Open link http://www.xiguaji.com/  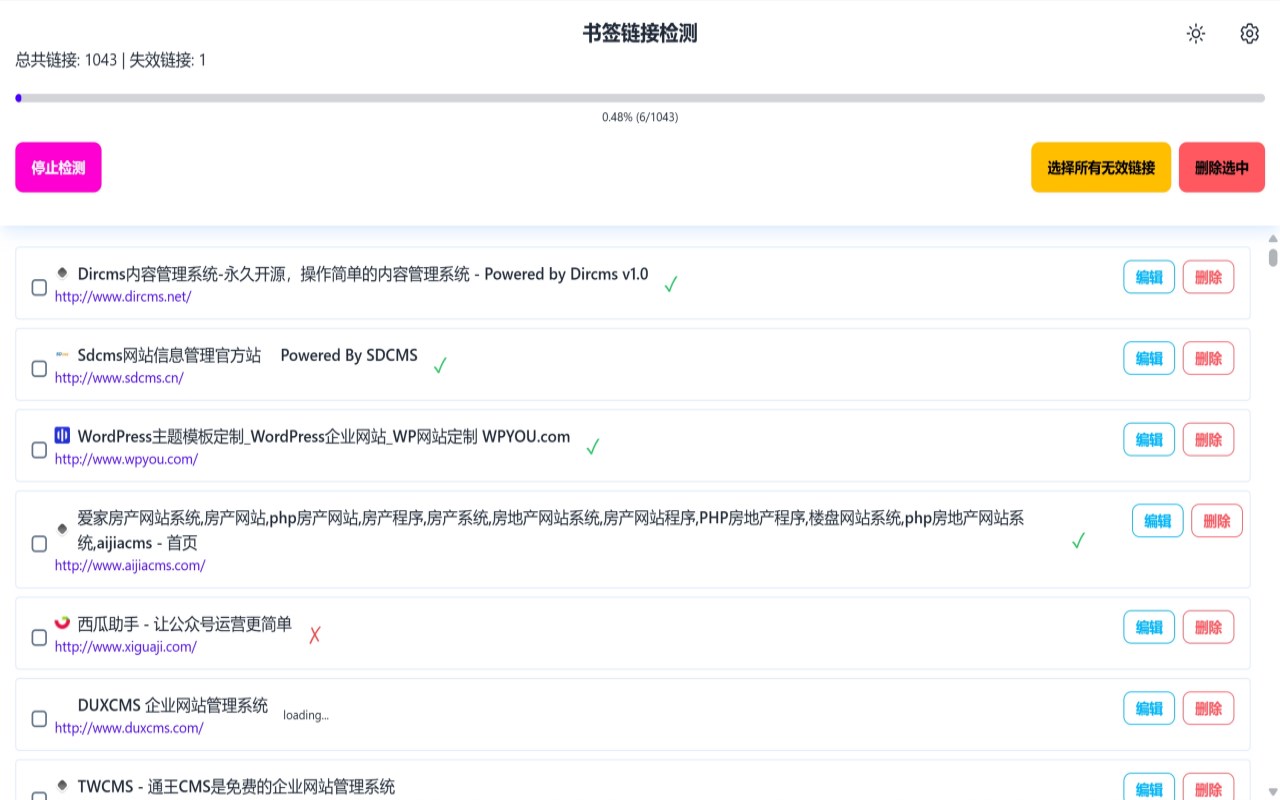pos(126,647)
